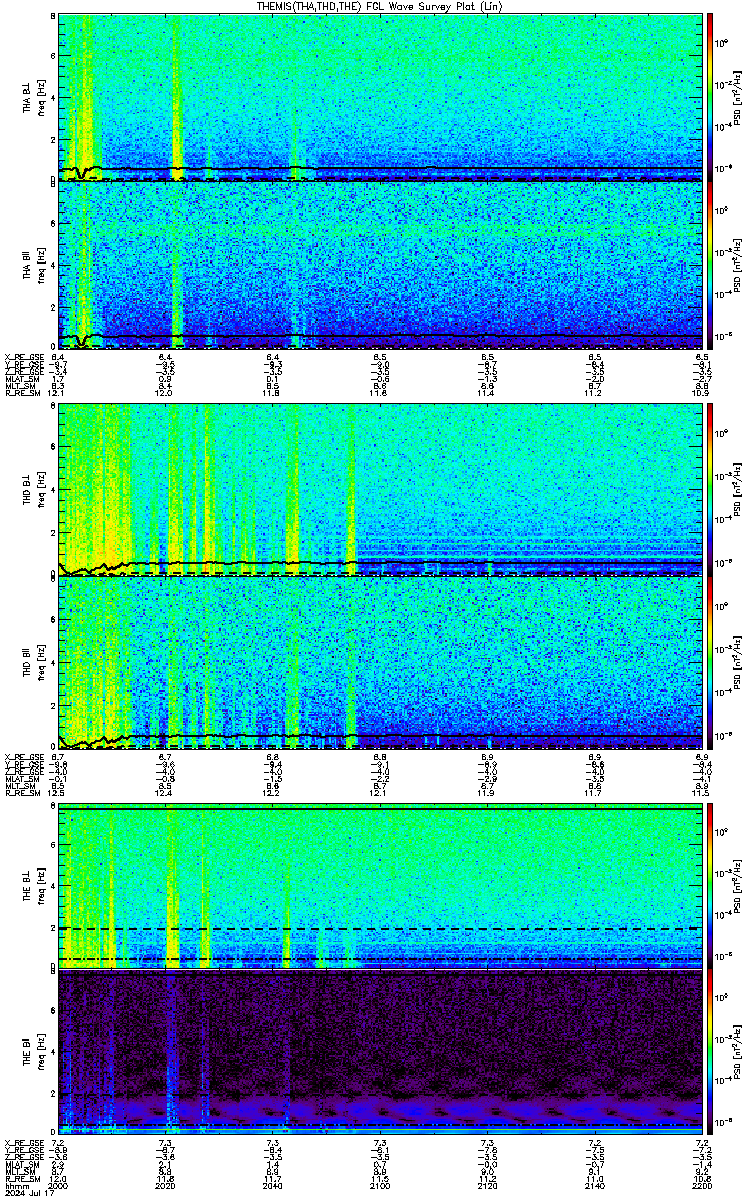Click the '2100' time tick label at bottom
Screen dimensions: 750x1200
[380, 1185]
